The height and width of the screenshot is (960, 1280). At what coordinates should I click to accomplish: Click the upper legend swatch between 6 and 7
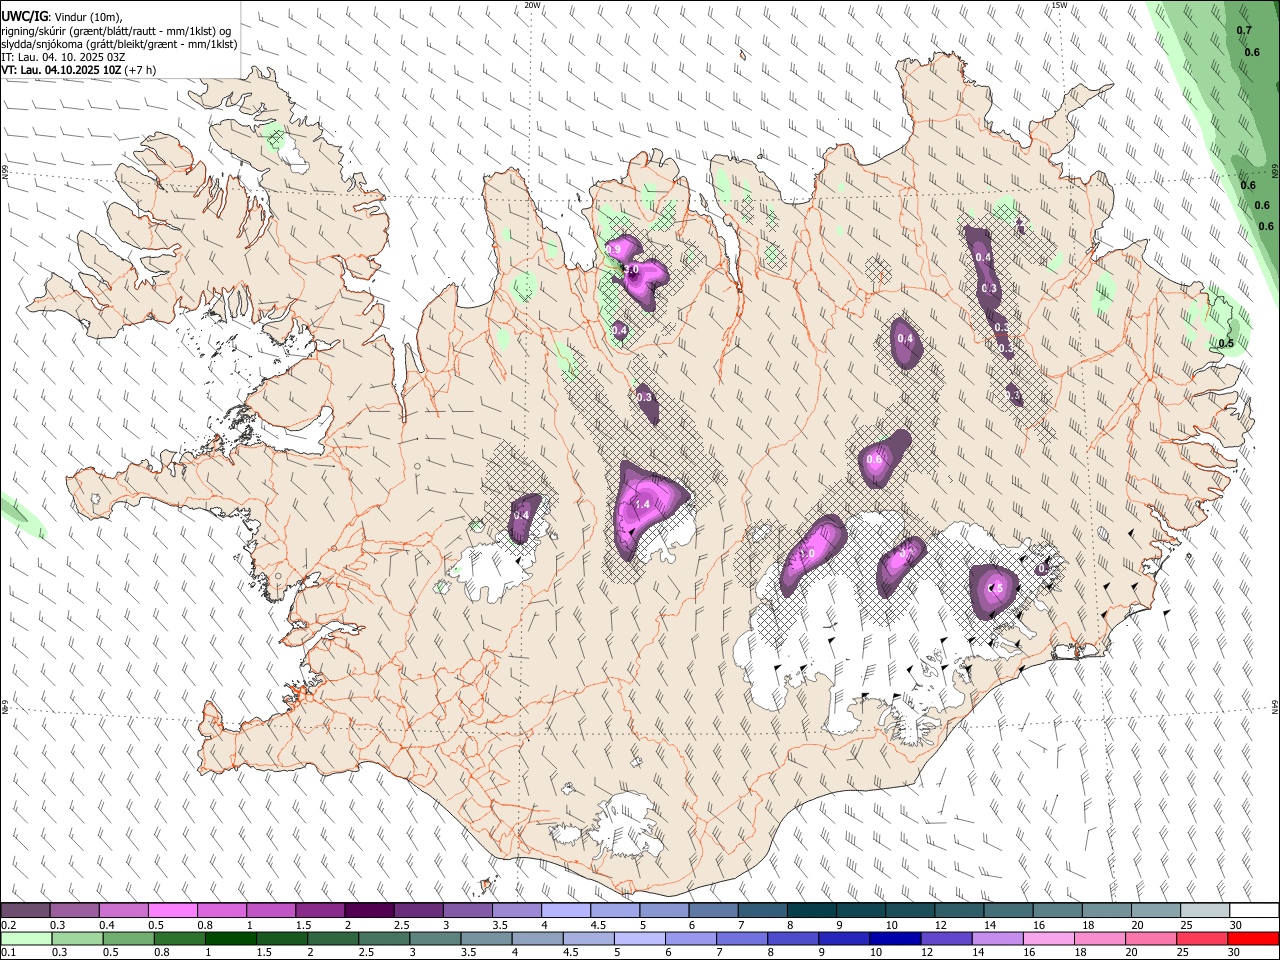point(712,911)
